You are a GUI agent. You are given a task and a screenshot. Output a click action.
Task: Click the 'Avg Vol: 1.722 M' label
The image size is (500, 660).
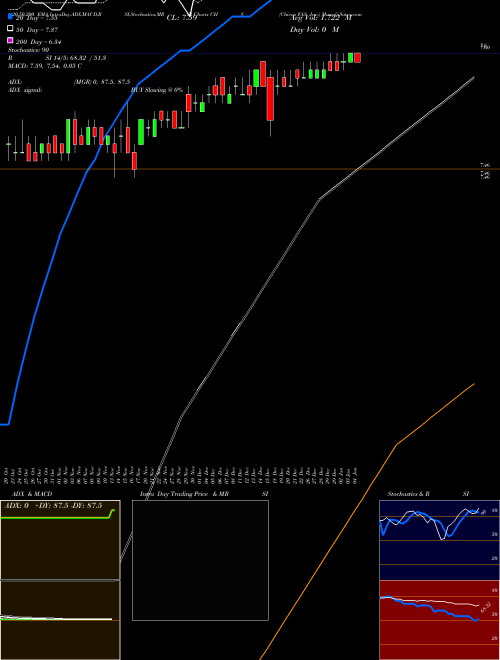321,18
